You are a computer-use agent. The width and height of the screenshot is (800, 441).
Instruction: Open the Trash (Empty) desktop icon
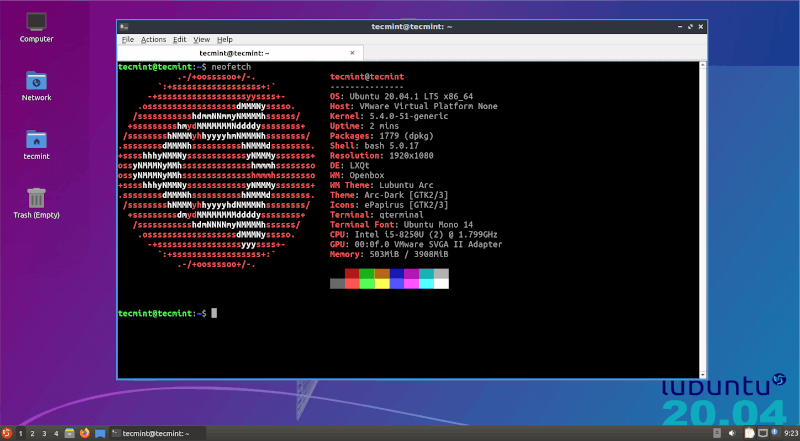[37, 198]
